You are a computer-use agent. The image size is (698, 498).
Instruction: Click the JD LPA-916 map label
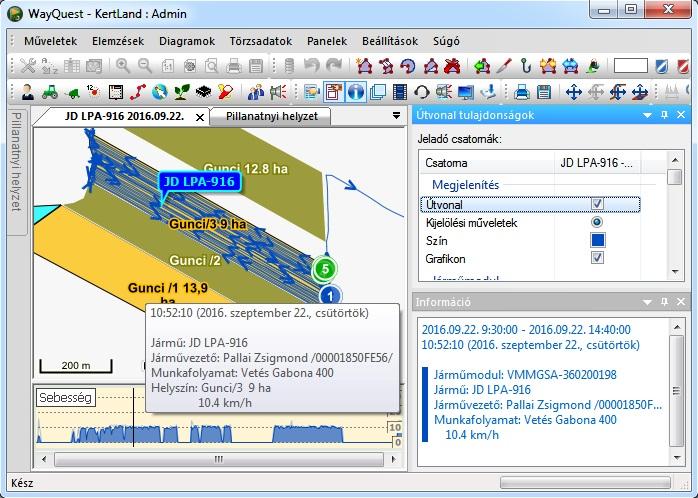199,182
